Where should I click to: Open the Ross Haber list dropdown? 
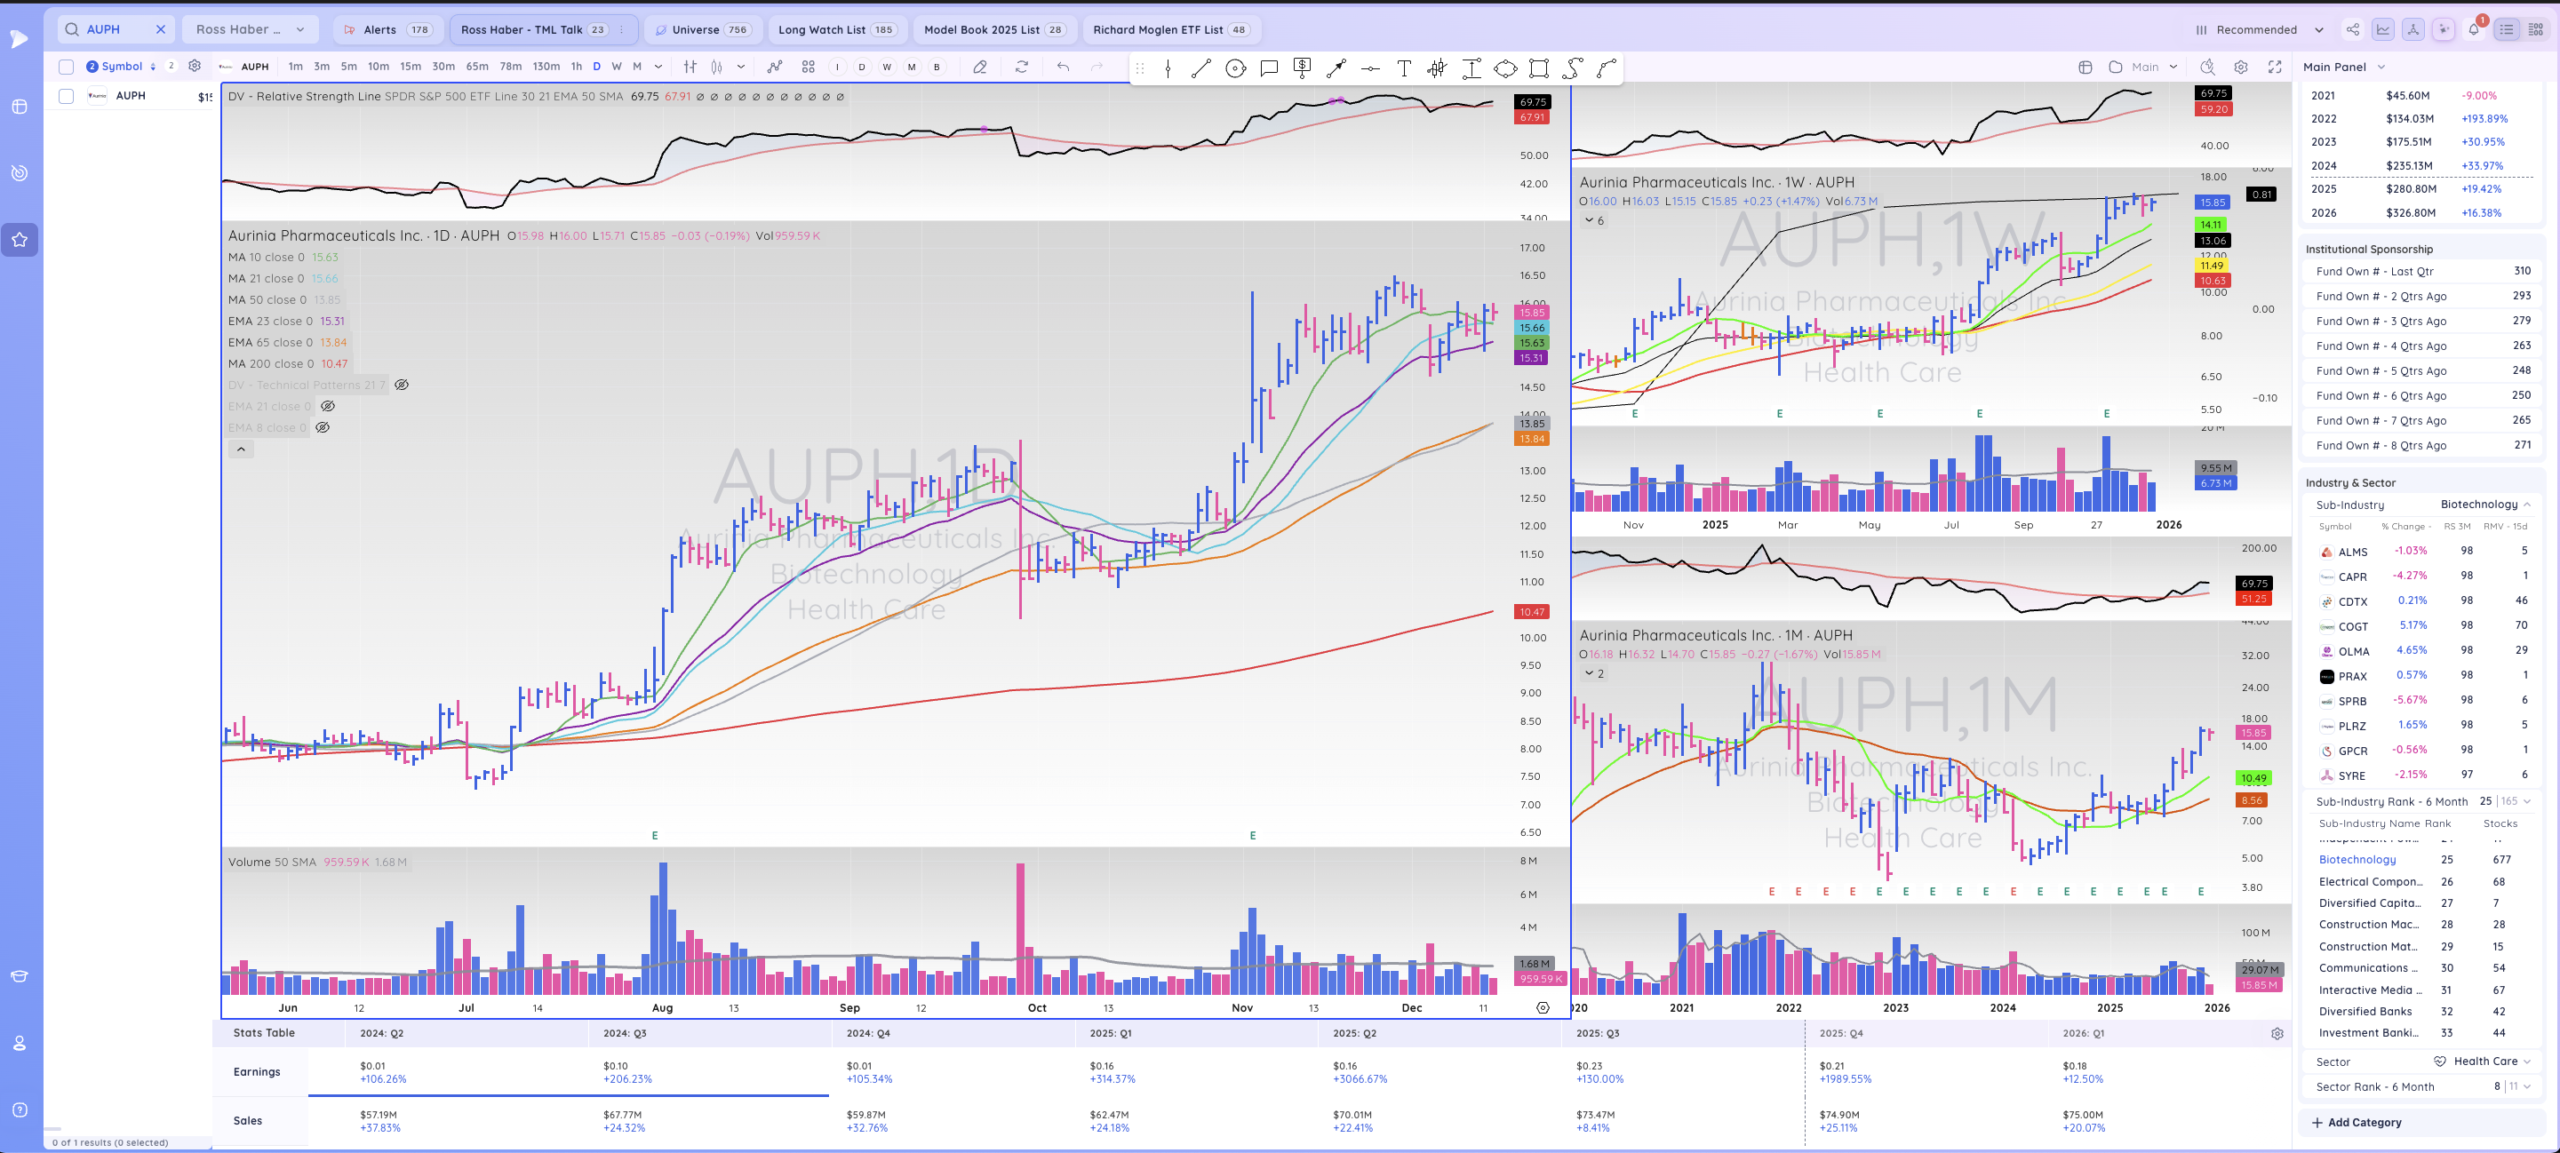pyautogui.click(x=250, y=30)
